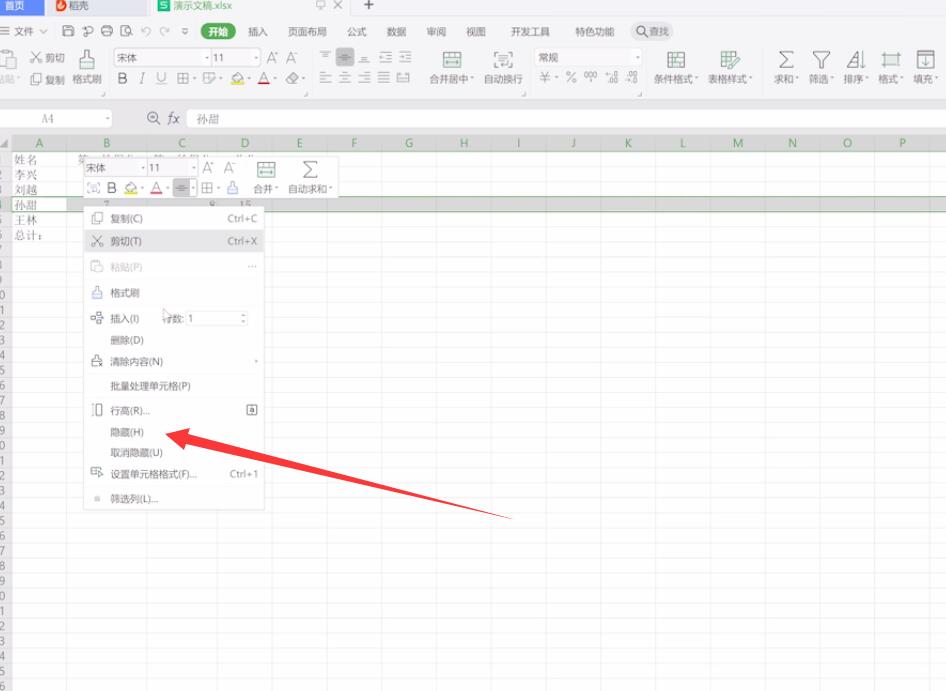The image size is (946, 691).
Task: Open the File (文件) menu dropdown arrow
Action: pos(43,31)
